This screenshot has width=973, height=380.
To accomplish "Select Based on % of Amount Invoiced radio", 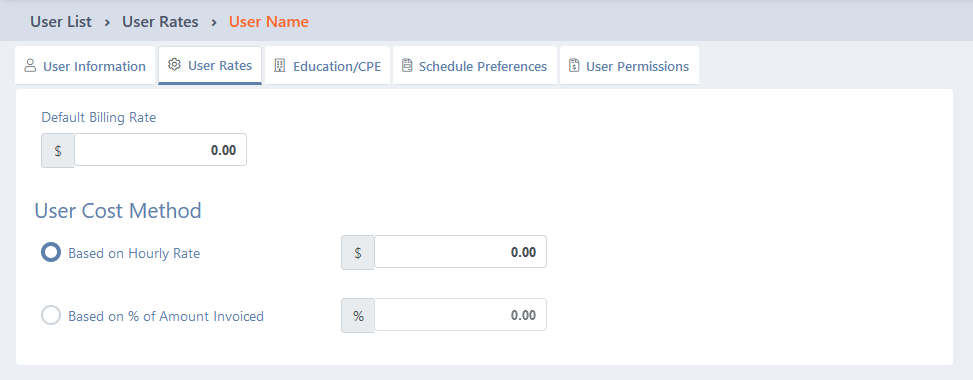I will [51, 315].
